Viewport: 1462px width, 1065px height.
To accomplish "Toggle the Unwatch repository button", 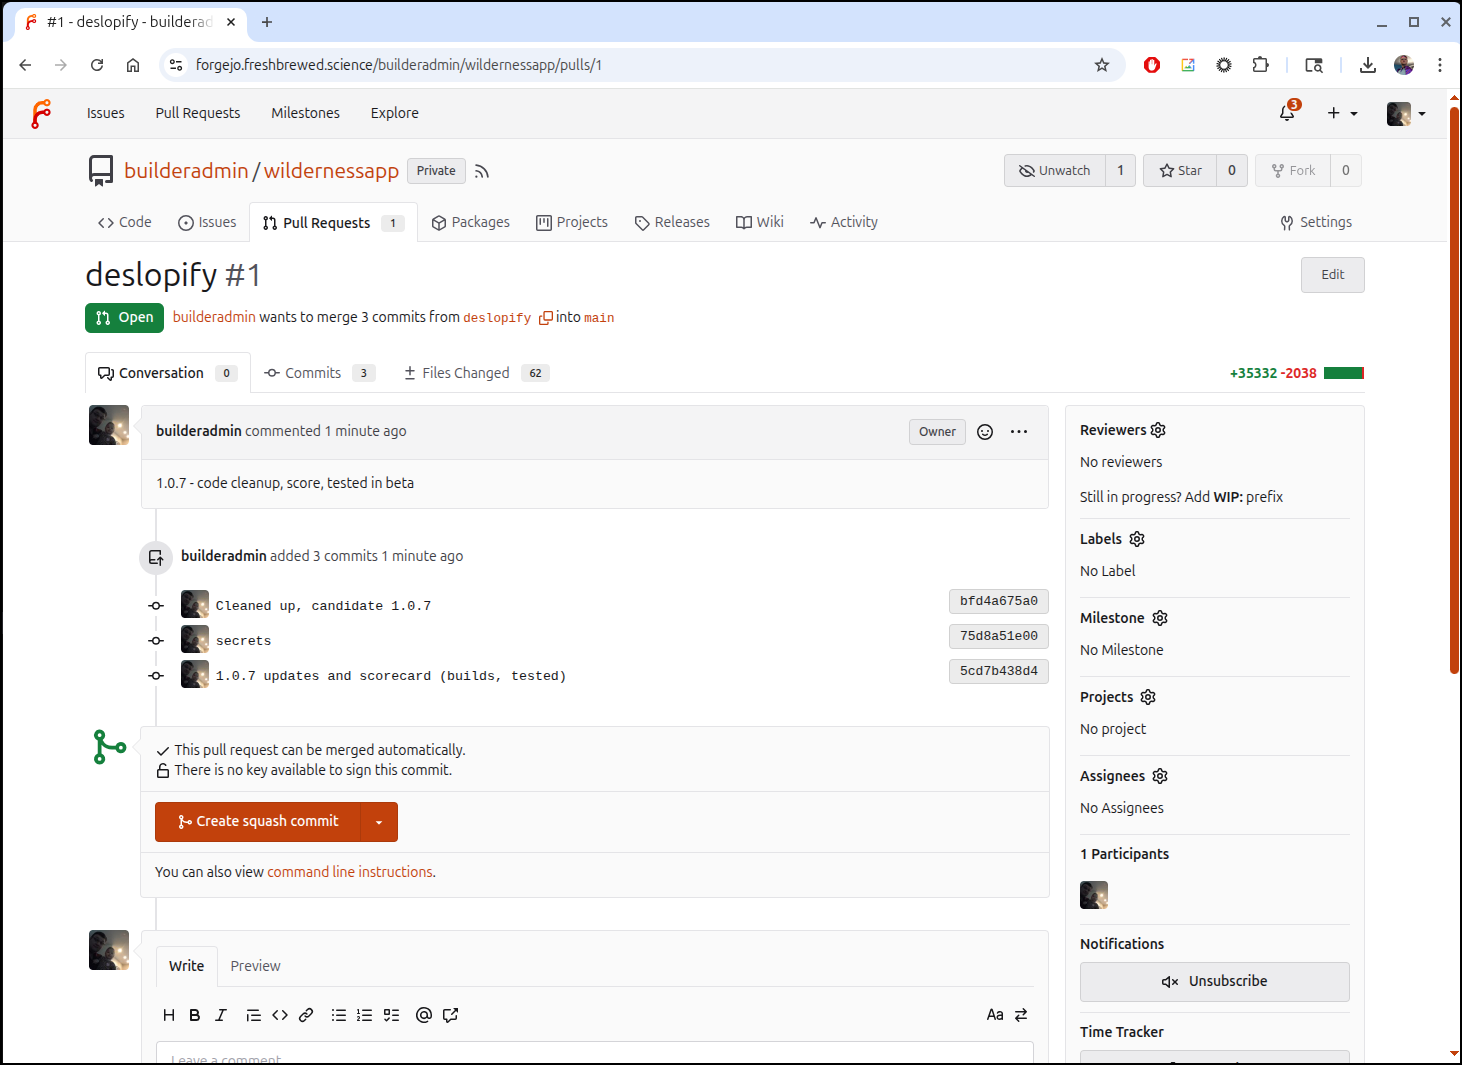I will click(x=1055, y=171).
